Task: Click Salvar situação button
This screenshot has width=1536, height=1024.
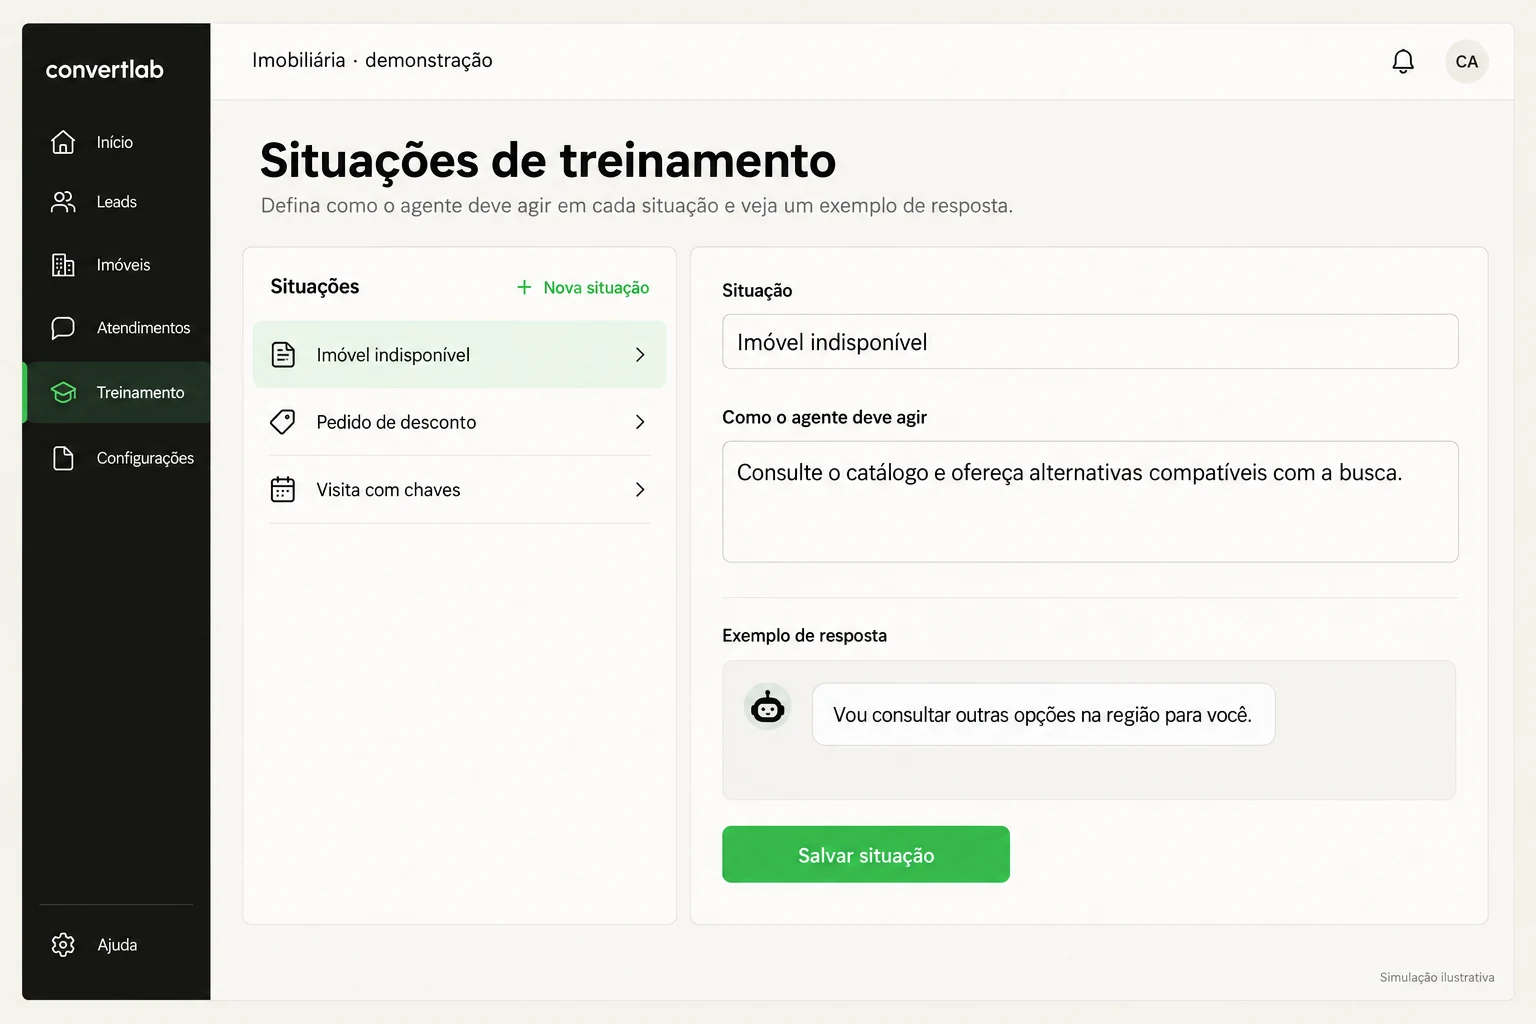Action: point(866,854)
